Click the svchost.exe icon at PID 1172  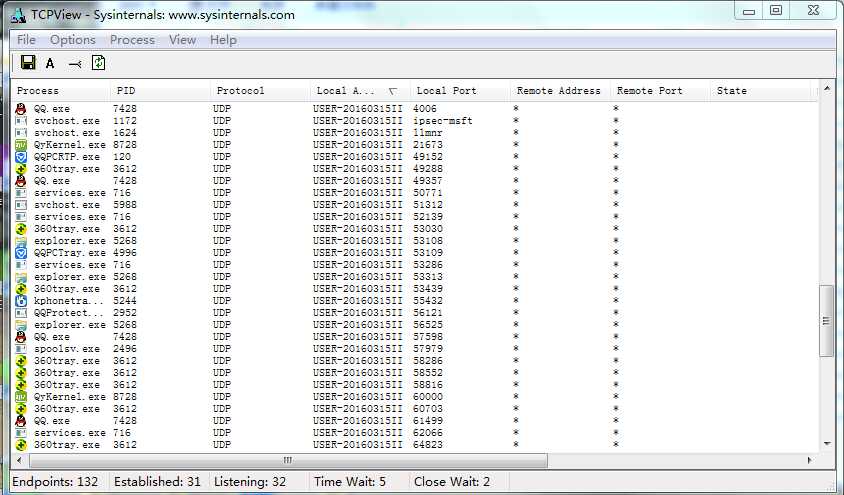pyautogui.click(x=20, y=121)
